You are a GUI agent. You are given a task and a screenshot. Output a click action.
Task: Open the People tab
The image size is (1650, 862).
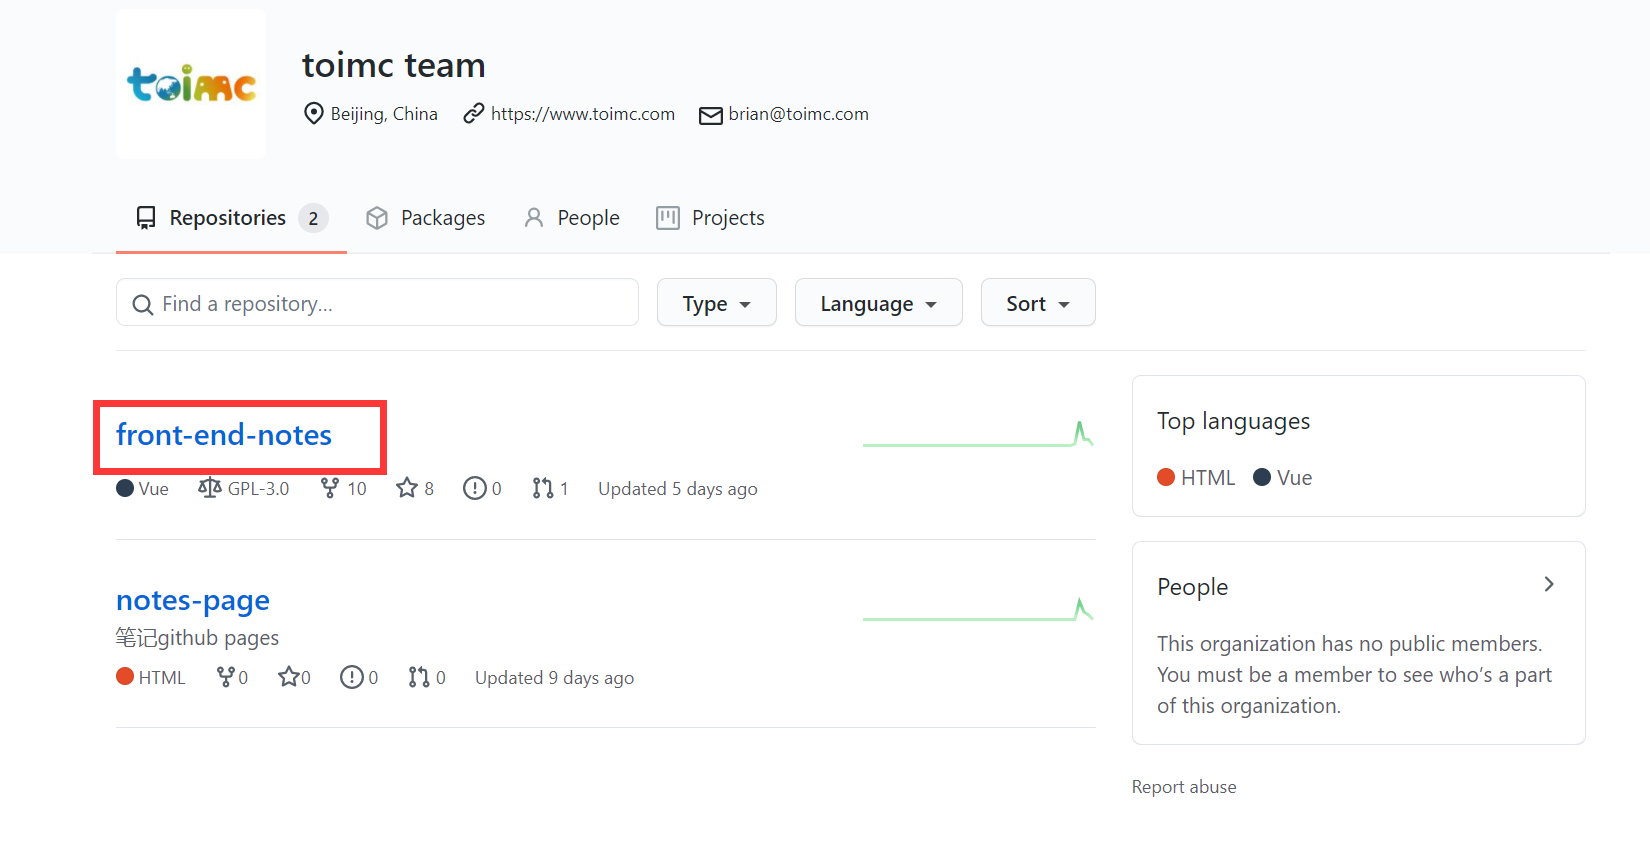click(589, 218)
